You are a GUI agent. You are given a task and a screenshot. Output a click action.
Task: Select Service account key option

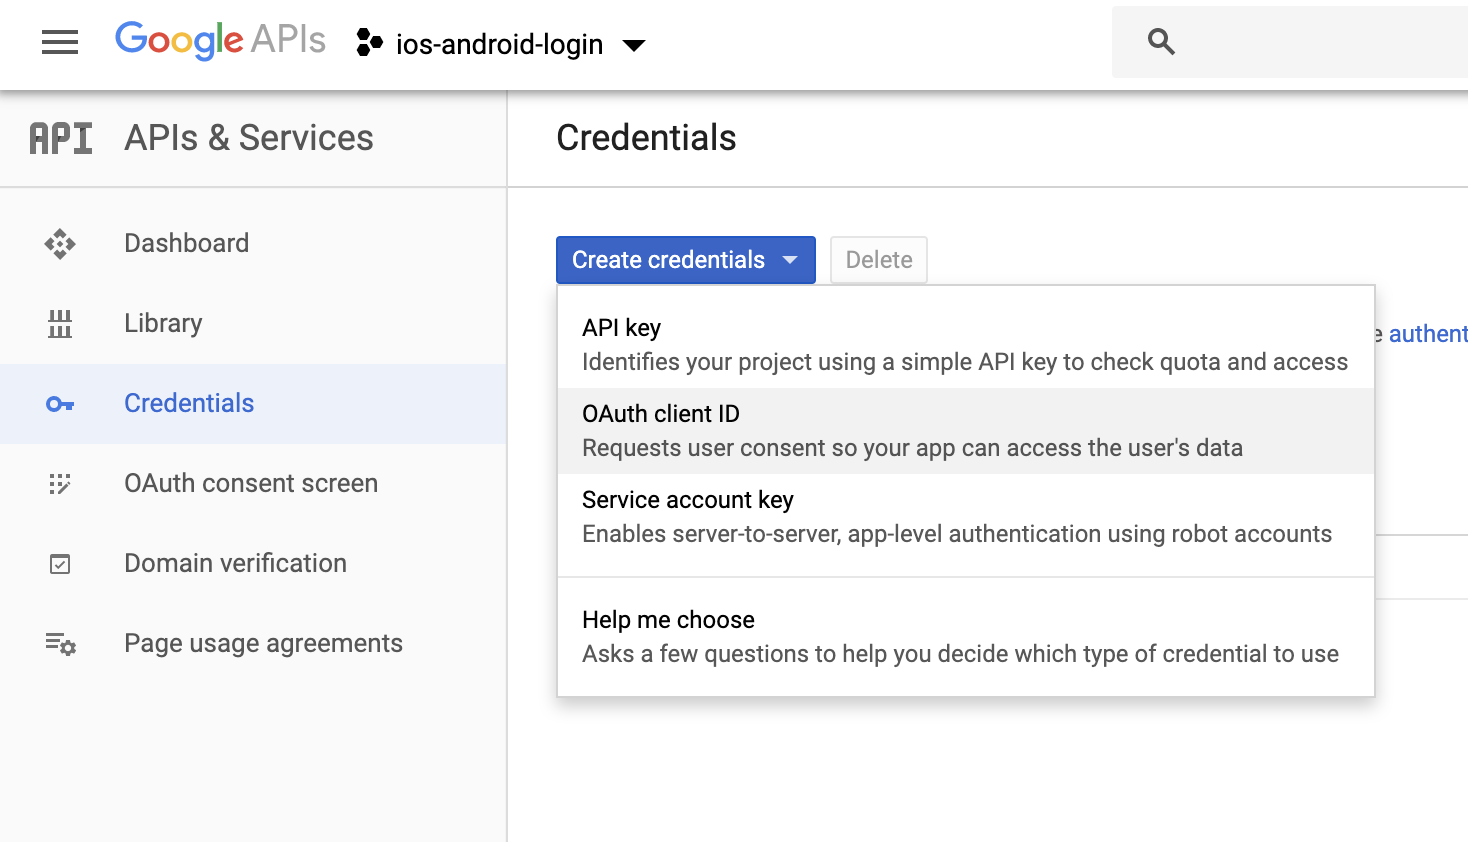[966, 517]
